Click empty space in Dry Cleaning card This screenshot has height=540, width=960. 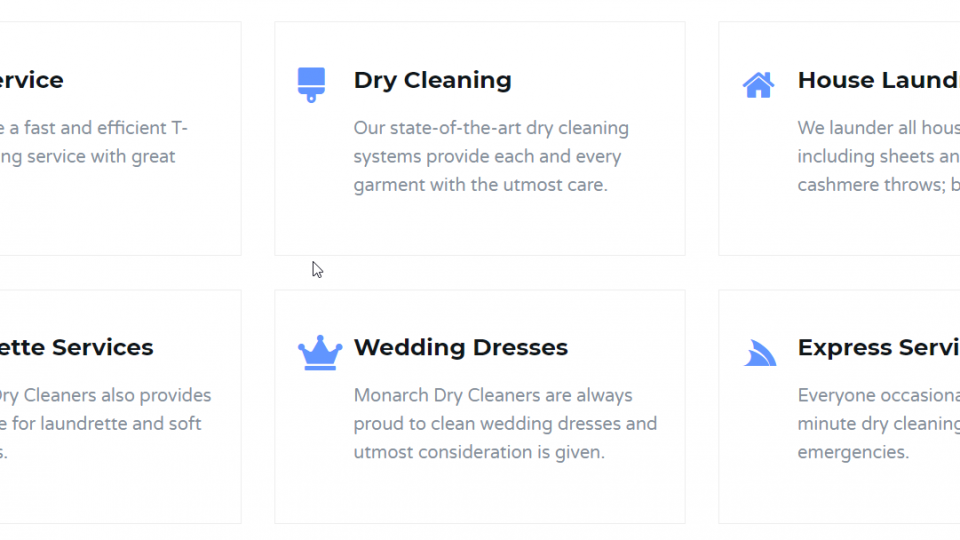(479, 227)
